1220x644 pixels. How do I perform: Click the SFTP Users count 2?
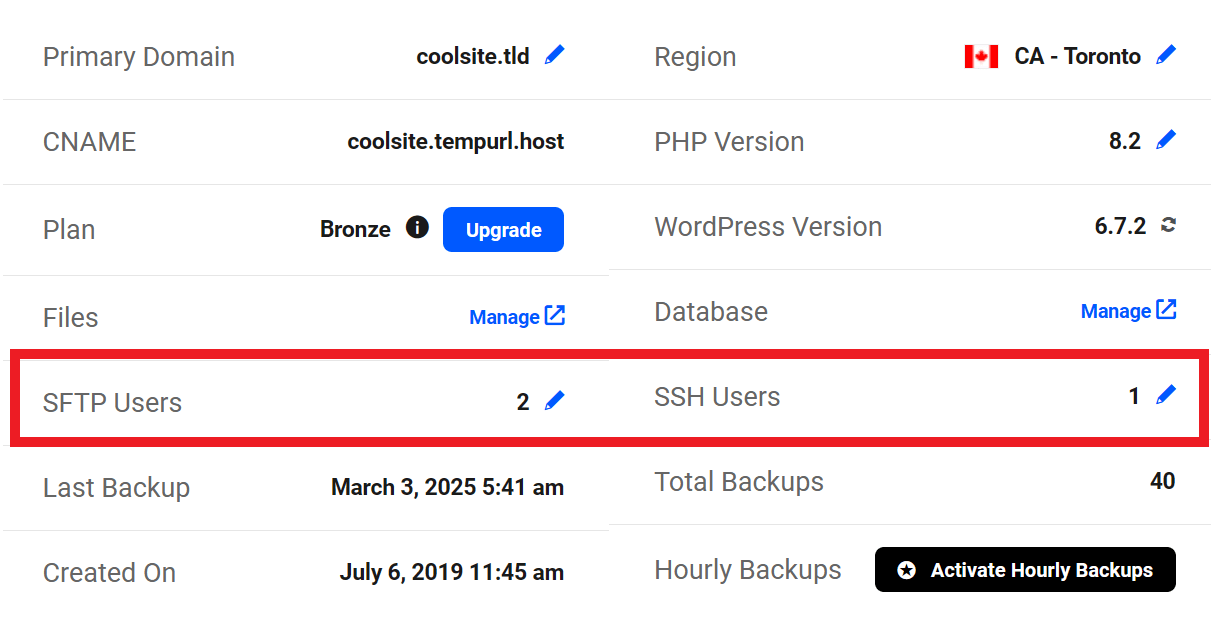pyautogui.click(x=523, y=403)
